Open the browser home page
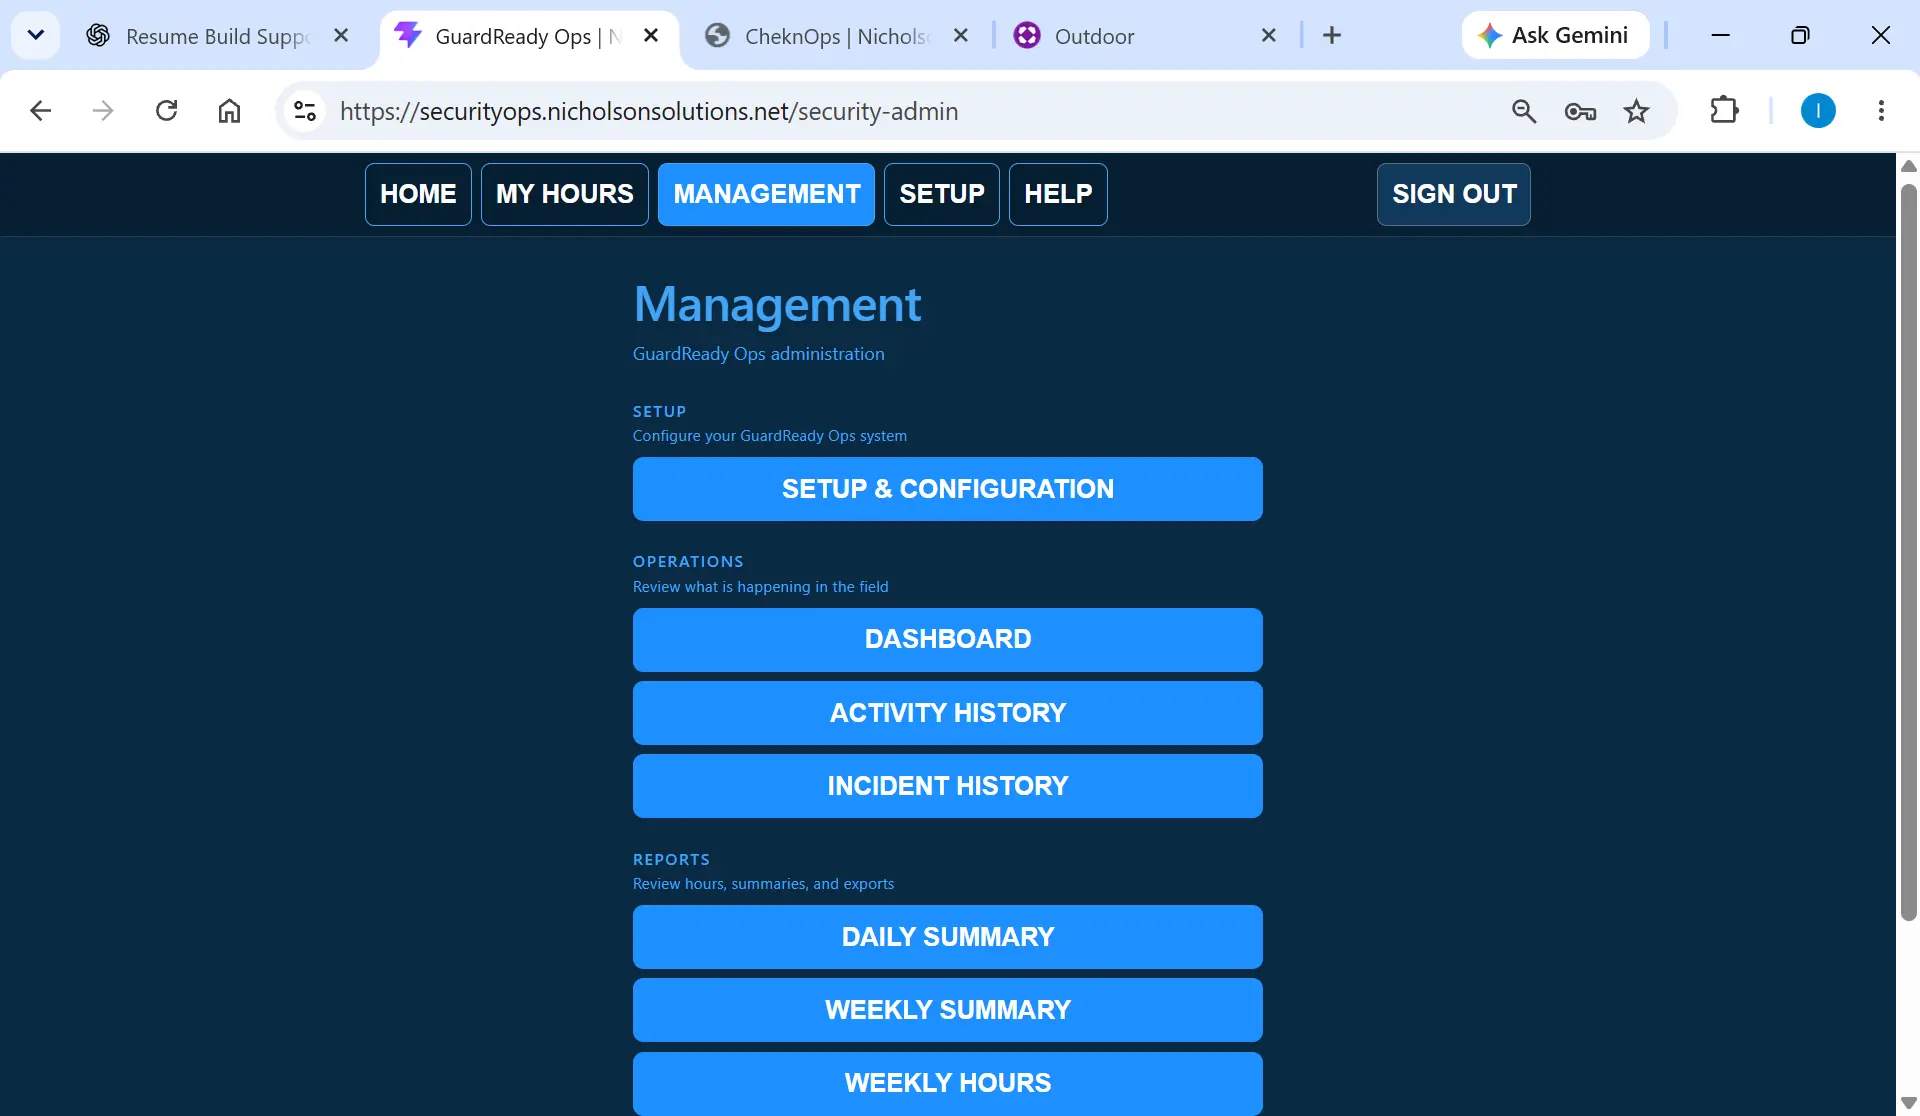Screen dimensions: 1920x1116 [229, 111]
